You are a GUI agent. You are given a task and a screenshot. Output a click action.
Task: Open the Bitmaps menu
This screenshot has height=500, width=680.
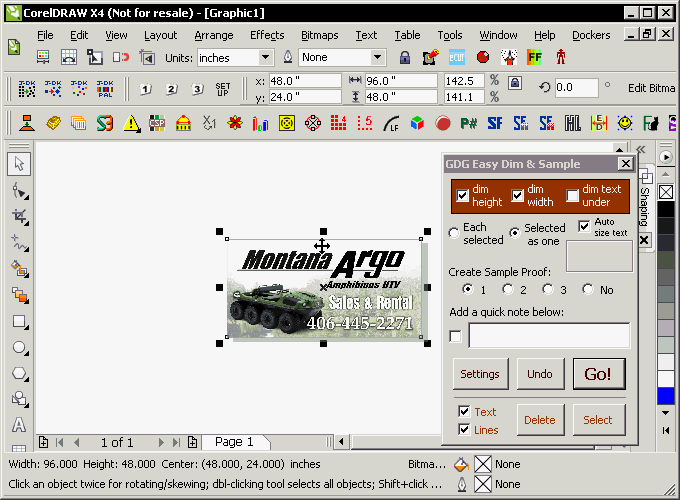[320, 35]
